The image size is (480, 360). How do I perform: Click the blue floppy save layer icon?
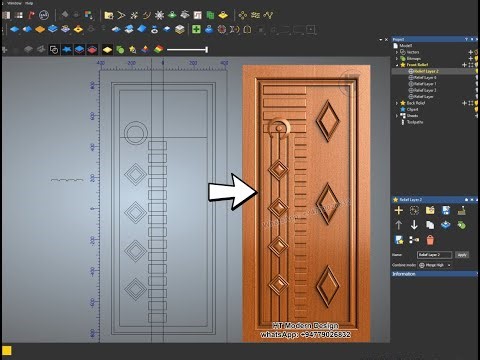446,210
